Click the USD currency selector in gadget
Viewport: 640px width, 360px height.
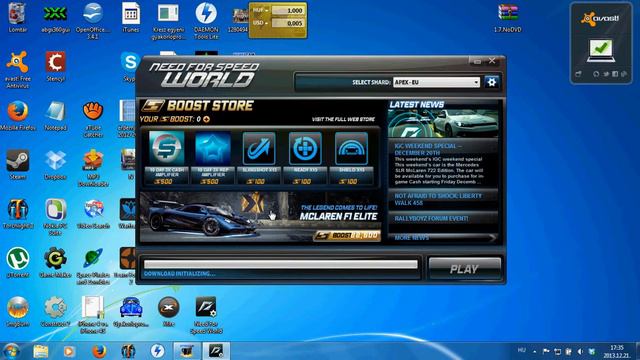260,23
